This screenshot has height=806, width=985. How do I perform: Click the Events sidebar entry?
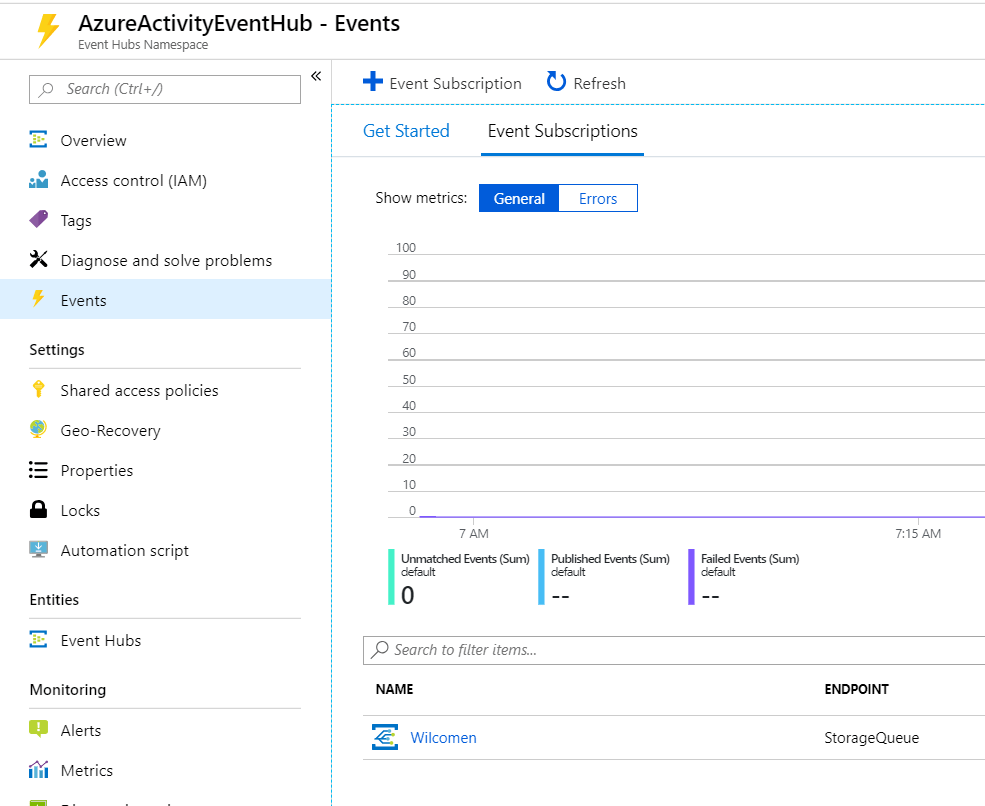point(84,299)
